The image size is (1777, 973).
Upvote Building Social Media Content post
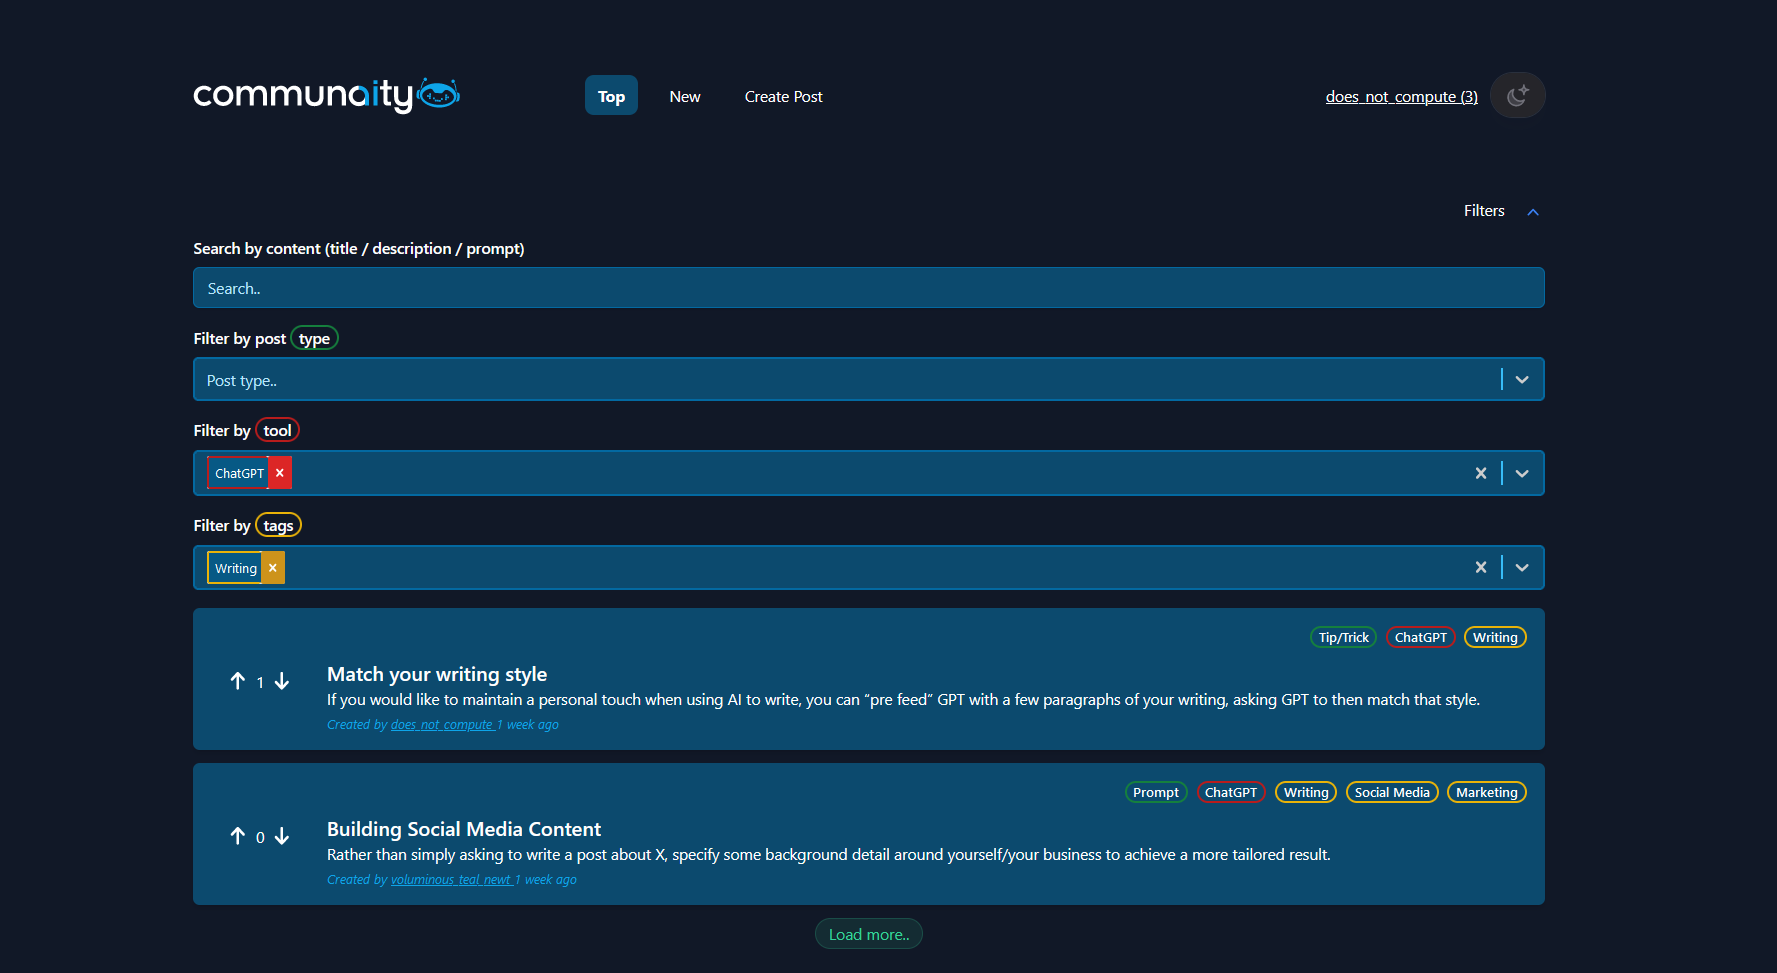pos(238,836)
